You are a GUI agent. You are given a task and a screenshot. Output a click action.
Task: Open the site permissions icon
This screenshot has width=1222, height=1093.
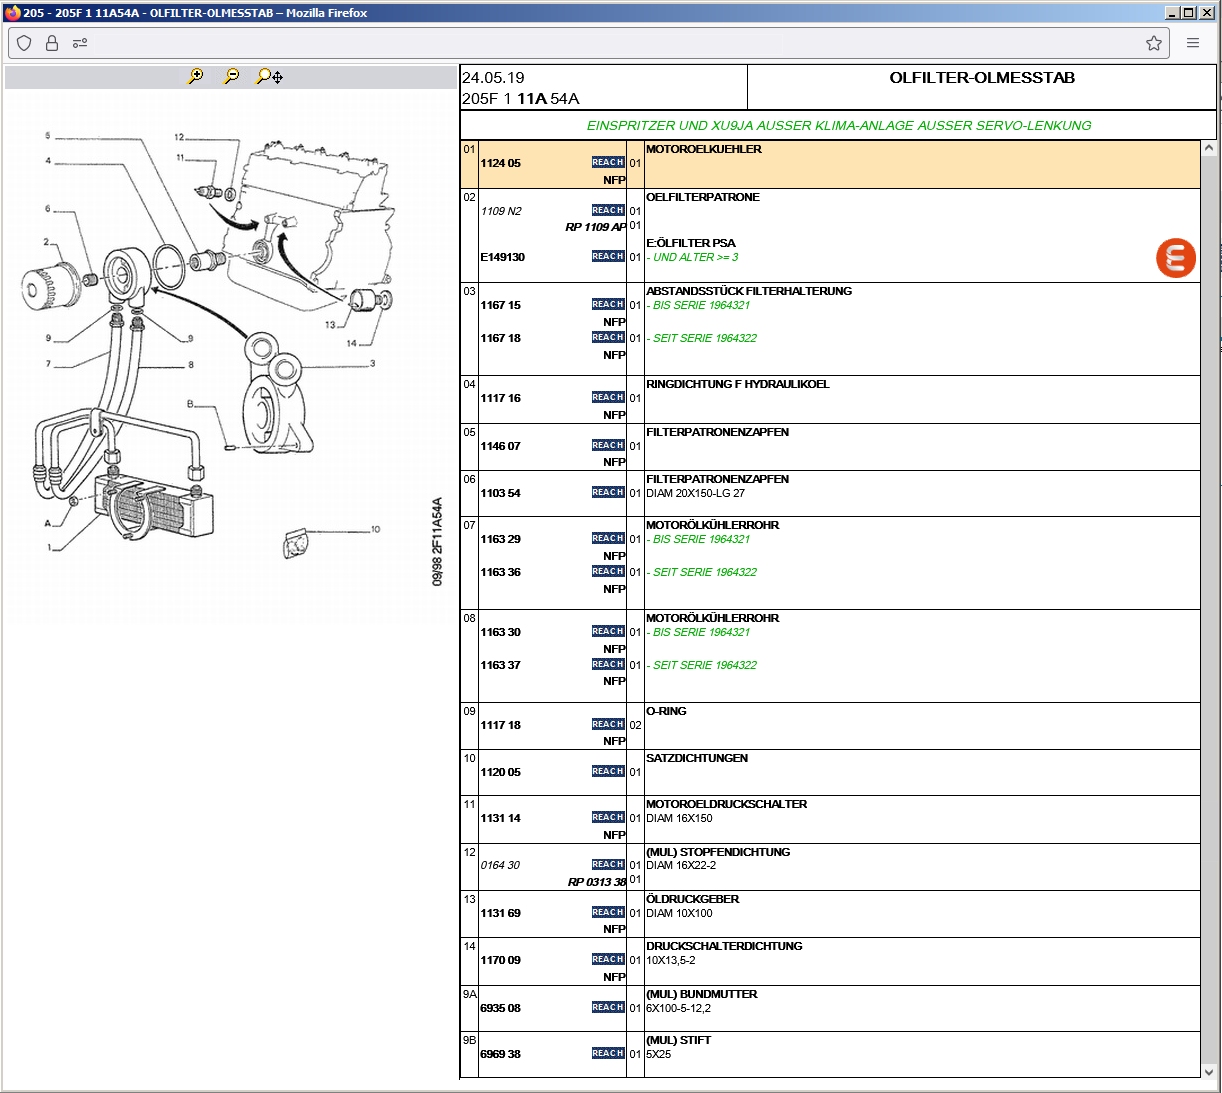(80, 43)
